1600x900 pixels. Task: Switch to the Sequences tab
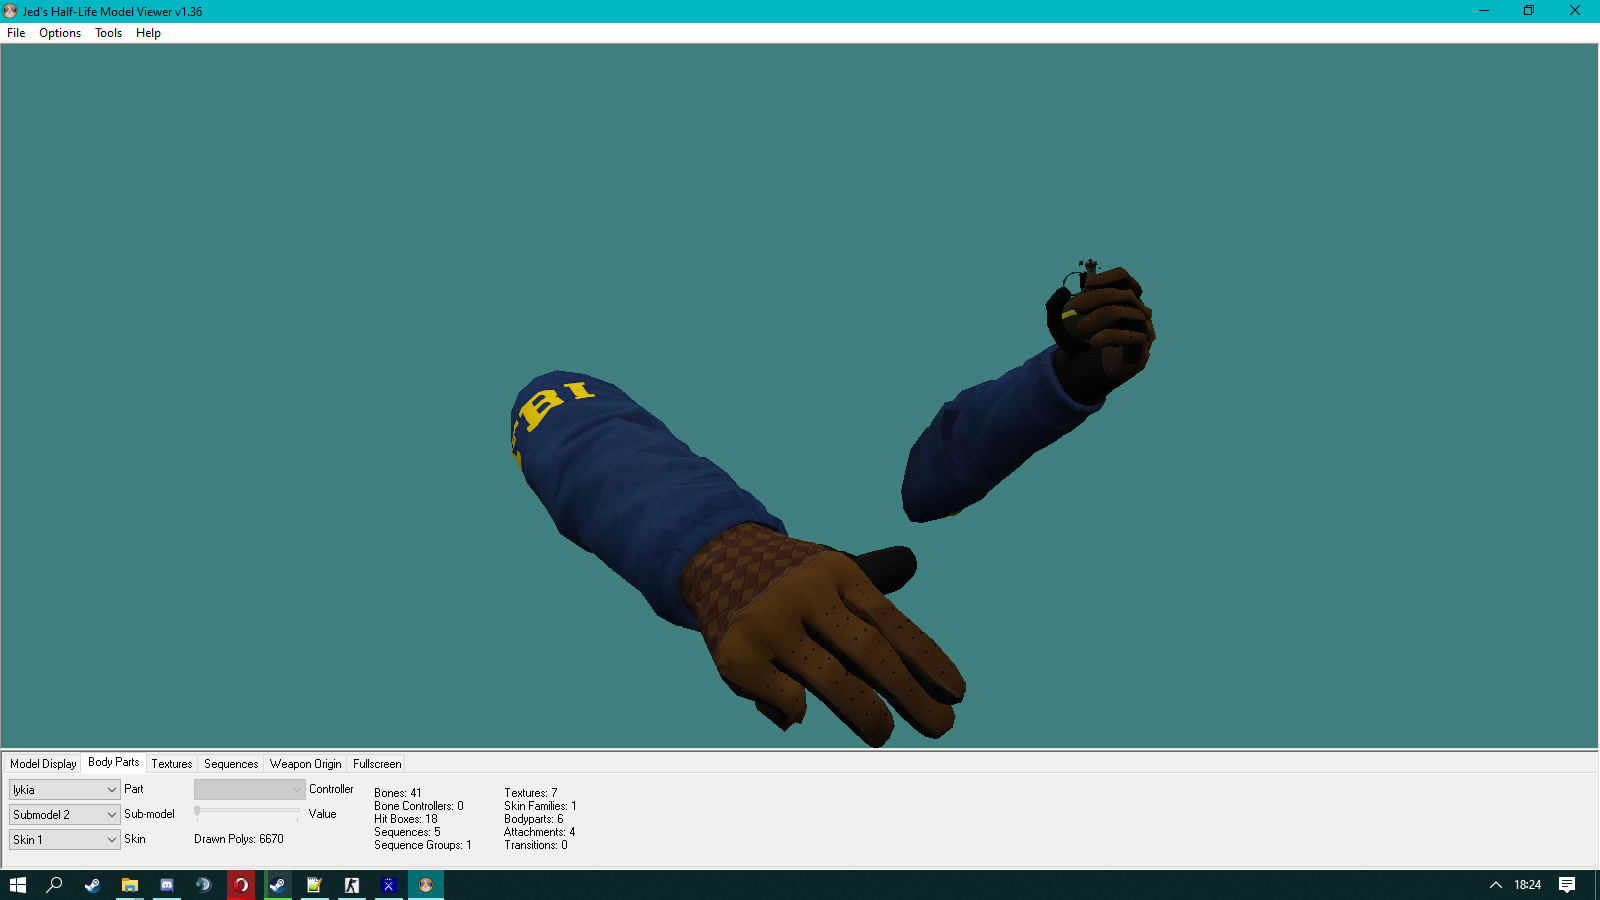click(231, 764)
